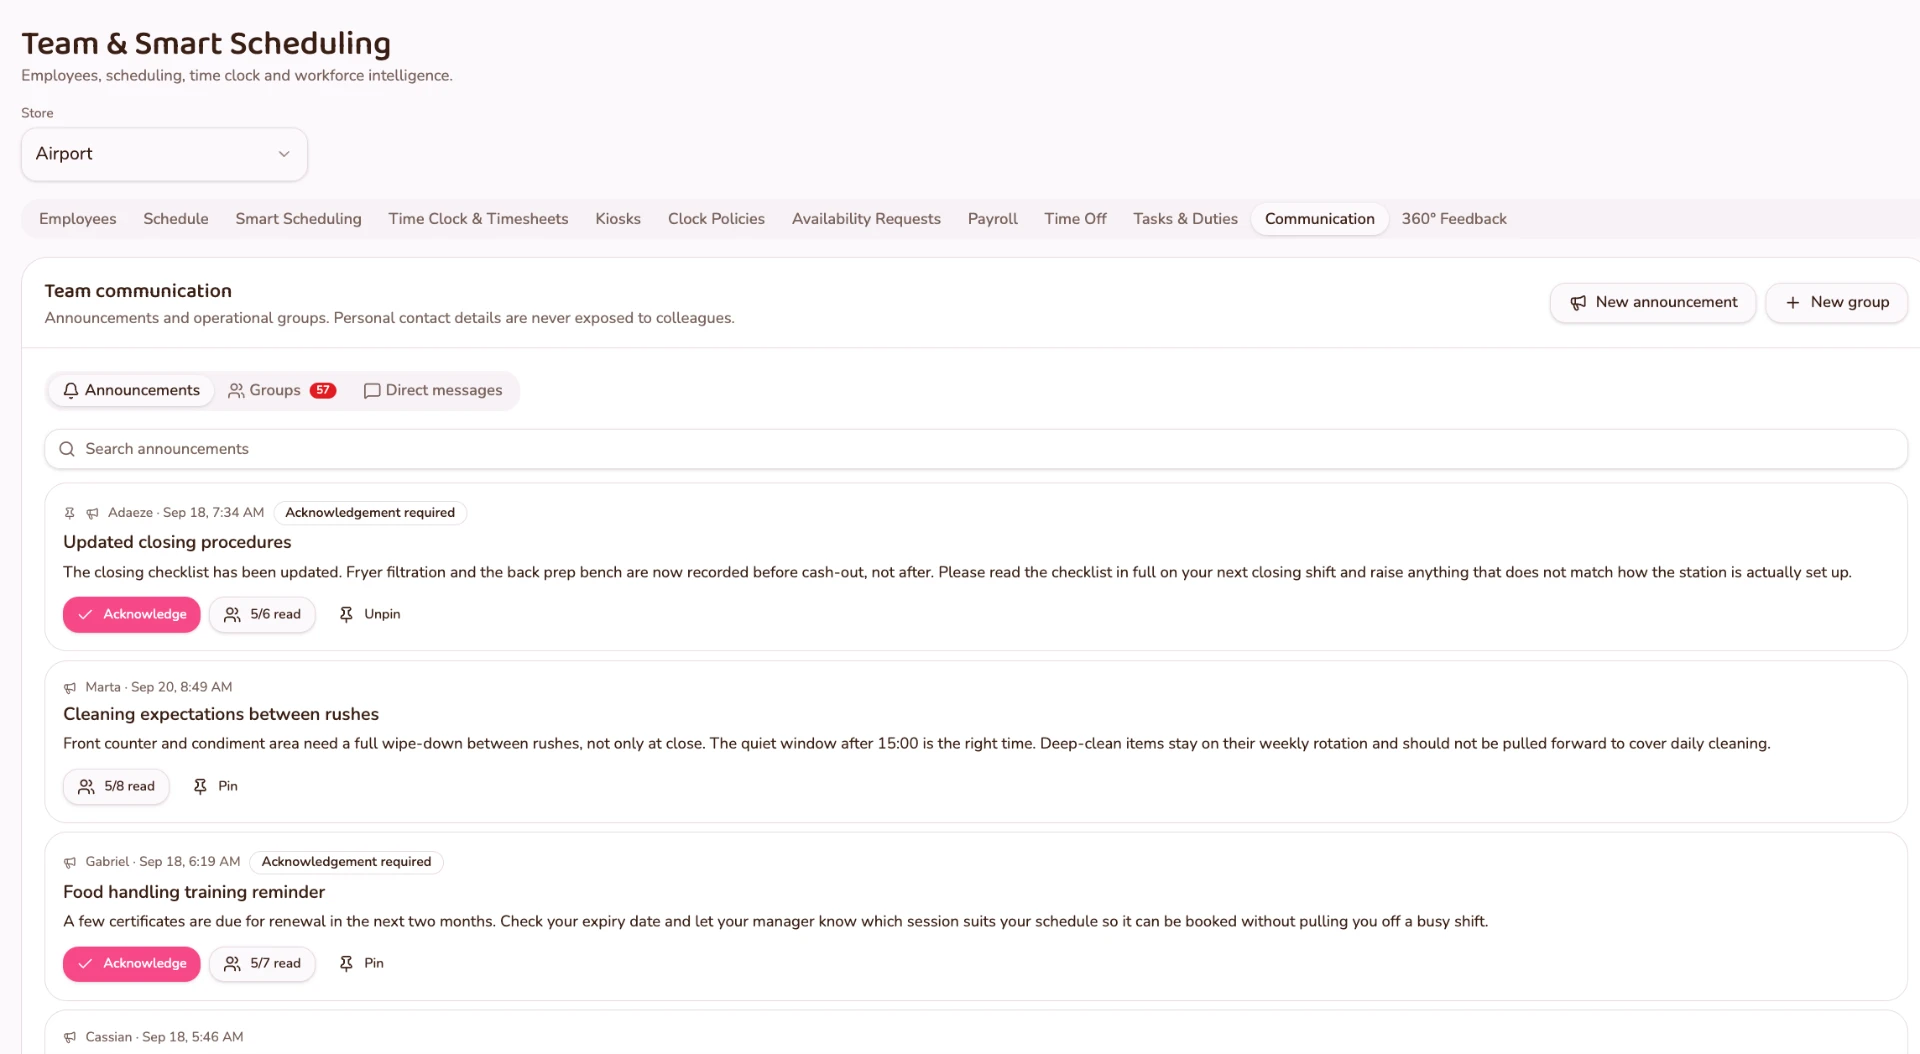Click the bell icon on Announcements tab
This screenshot has width=1920, height=1054.
coord(71,391)
